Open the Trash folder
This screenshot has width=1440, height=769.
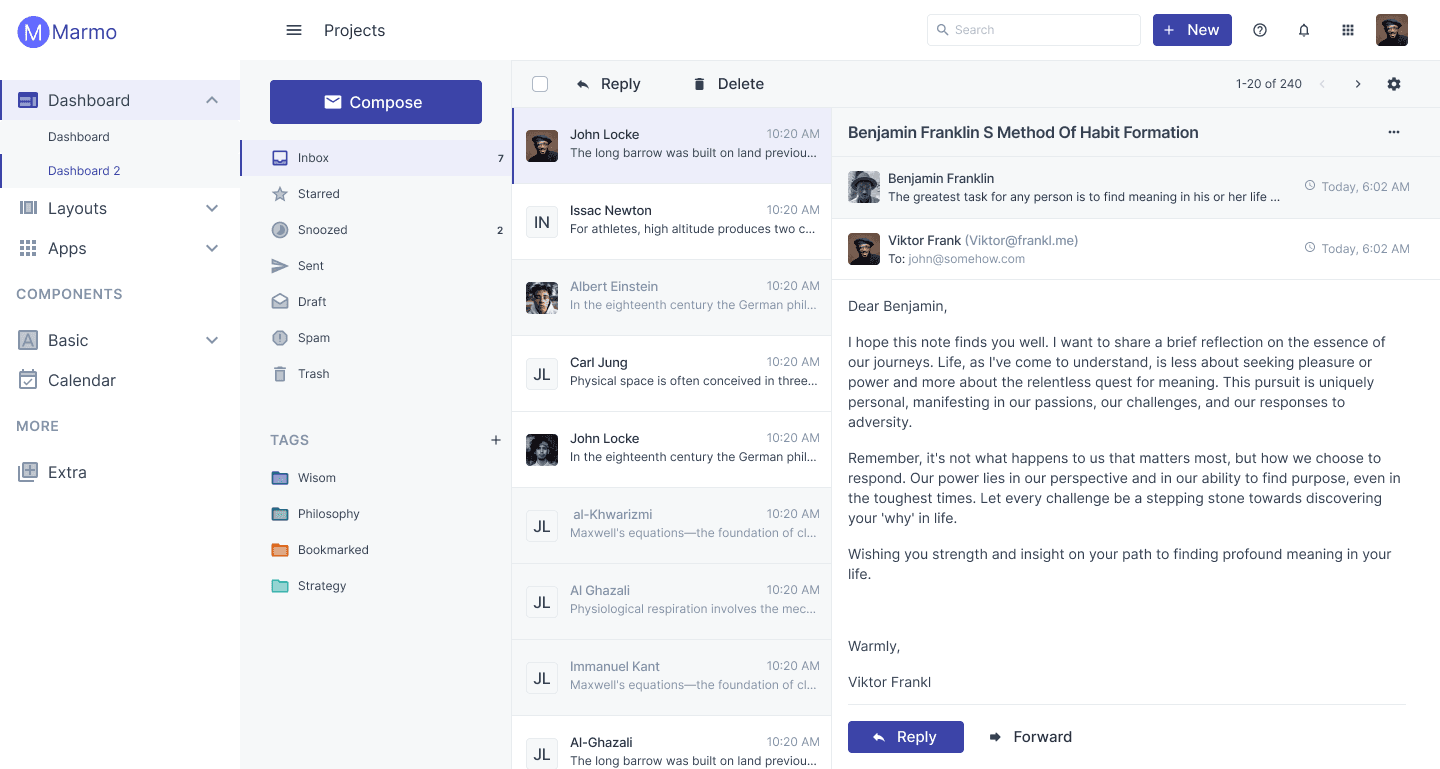[375, 374]
